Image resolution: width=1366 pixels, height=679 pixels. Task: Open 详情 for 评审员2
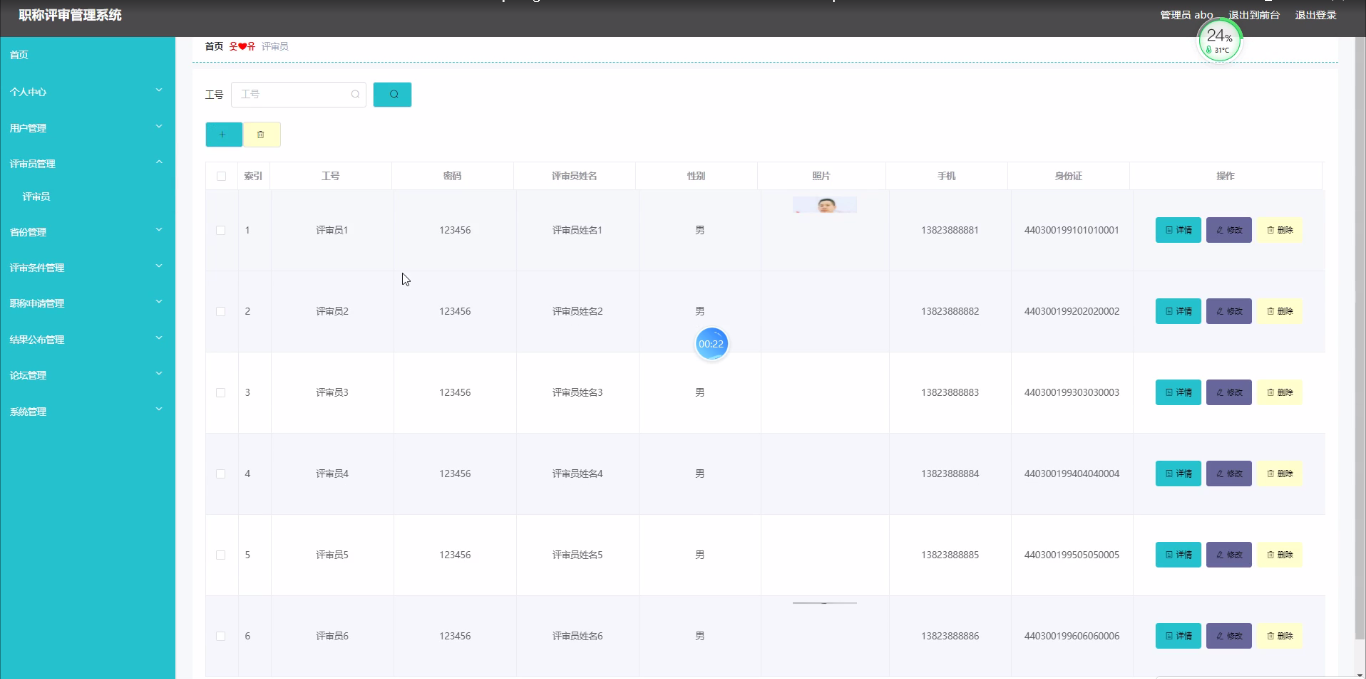(x=1178, y=311)
